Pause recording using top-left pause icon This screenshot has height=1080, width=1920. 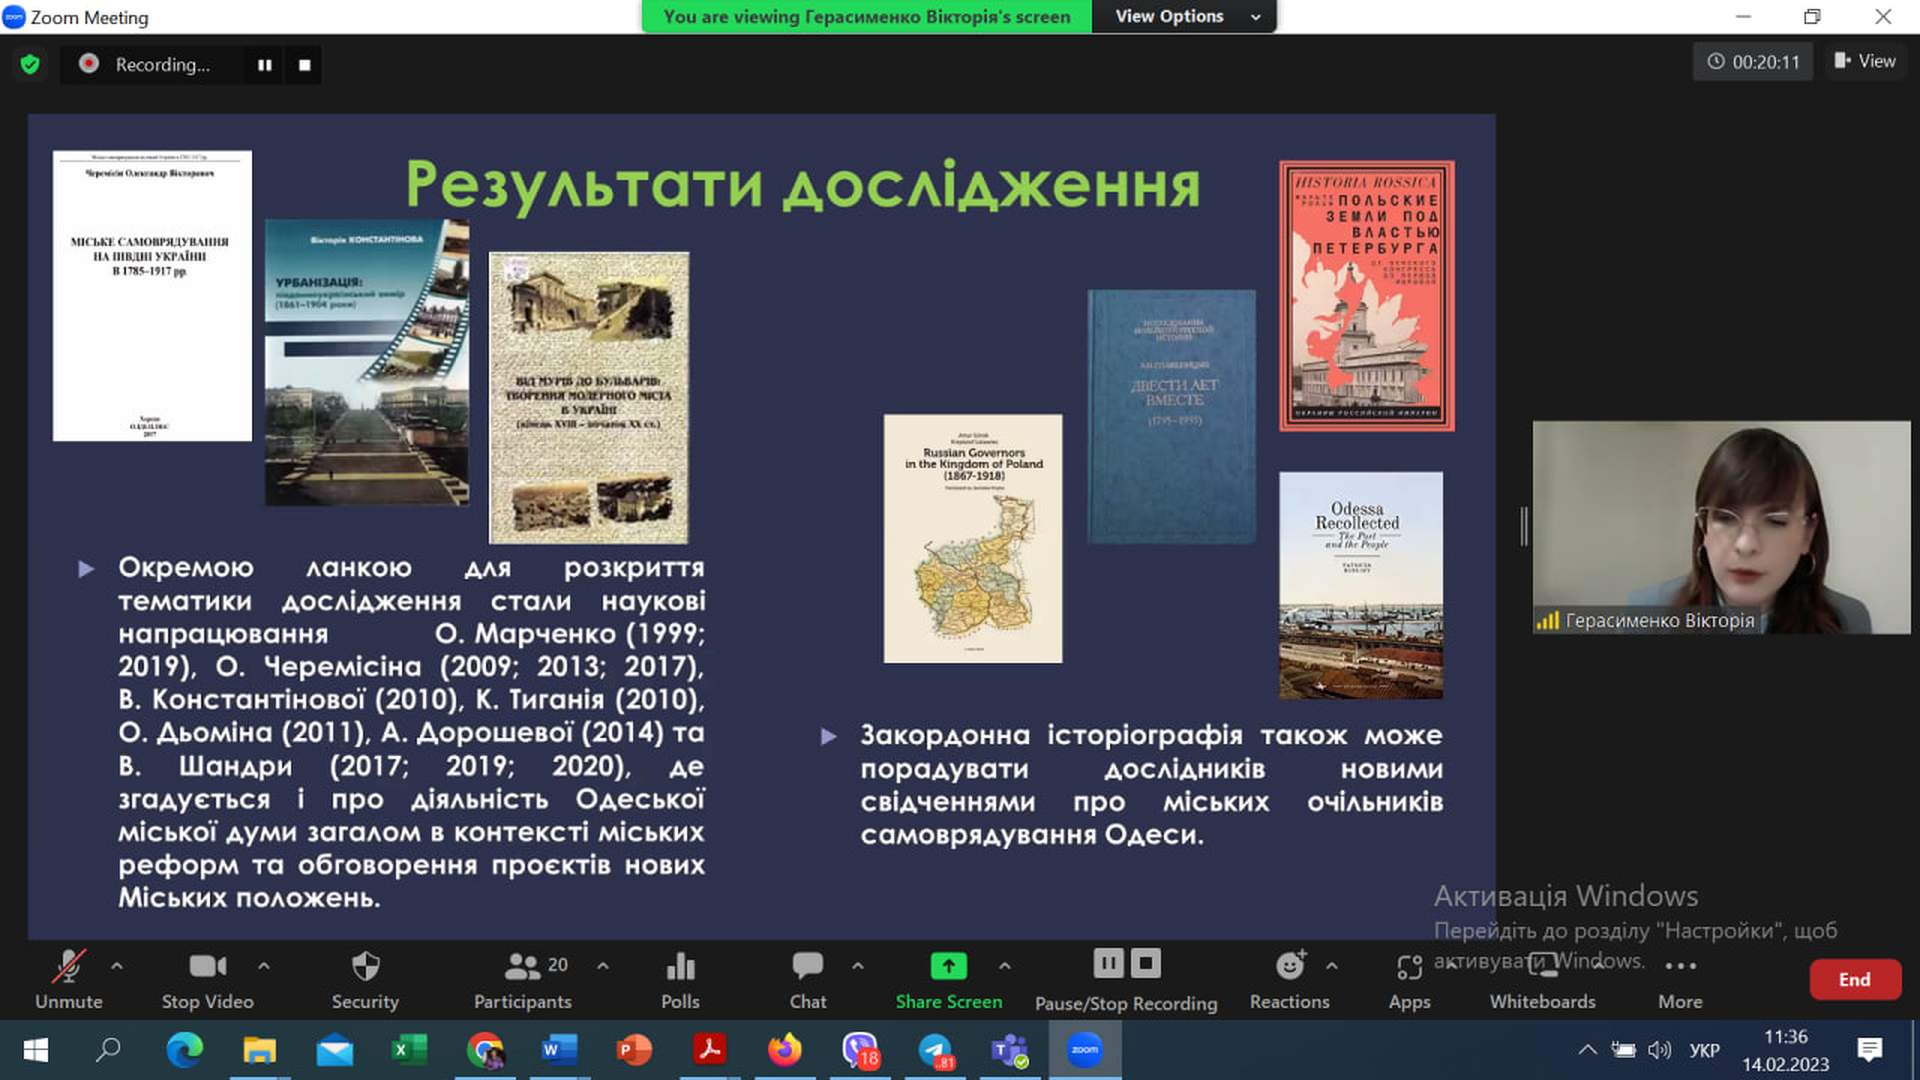[x=265, y=65]
